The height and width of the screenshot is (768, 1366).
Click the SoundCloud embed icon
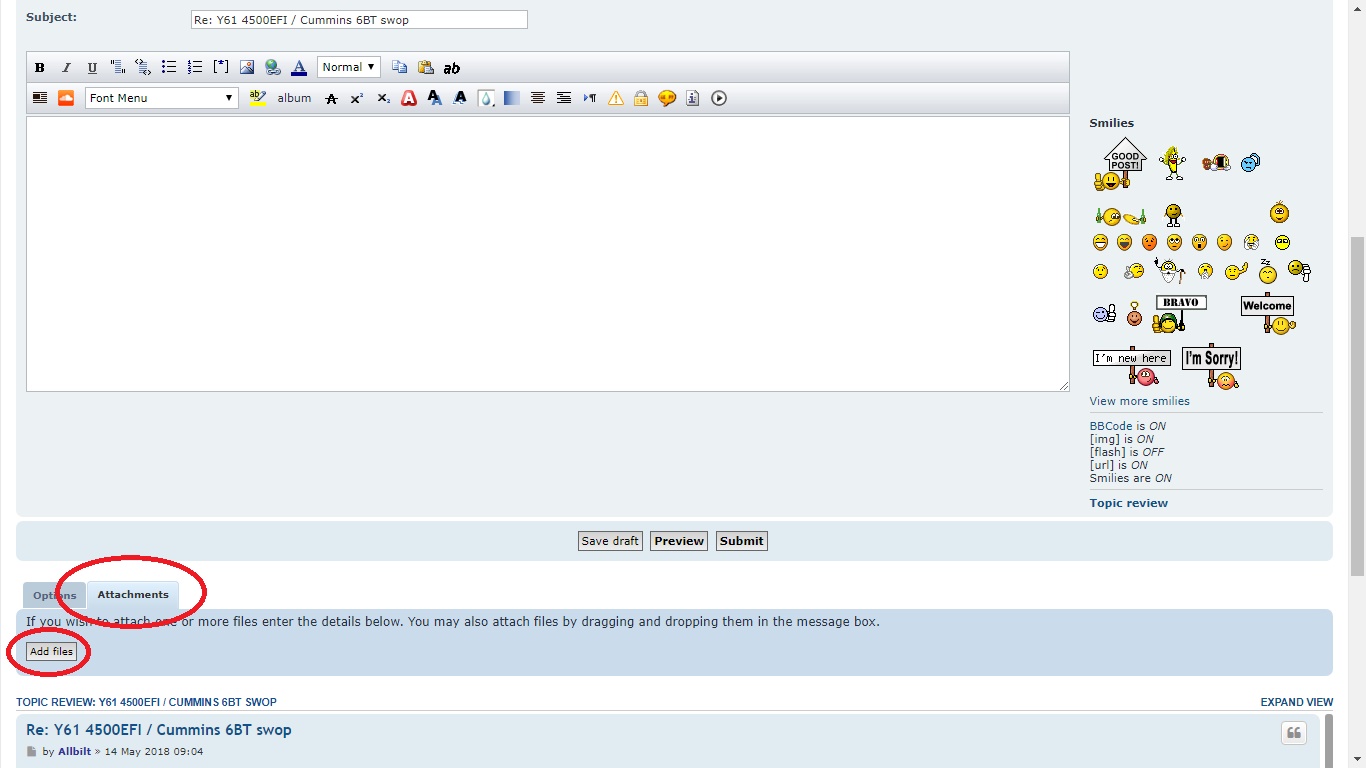click(x=66, y=98)
